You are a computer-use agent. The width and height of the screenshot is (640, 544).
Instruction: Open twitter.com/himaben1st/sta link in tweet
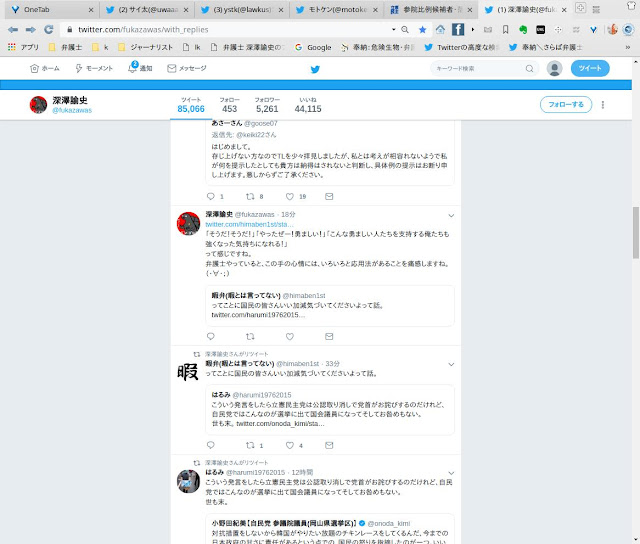point(249,224)
